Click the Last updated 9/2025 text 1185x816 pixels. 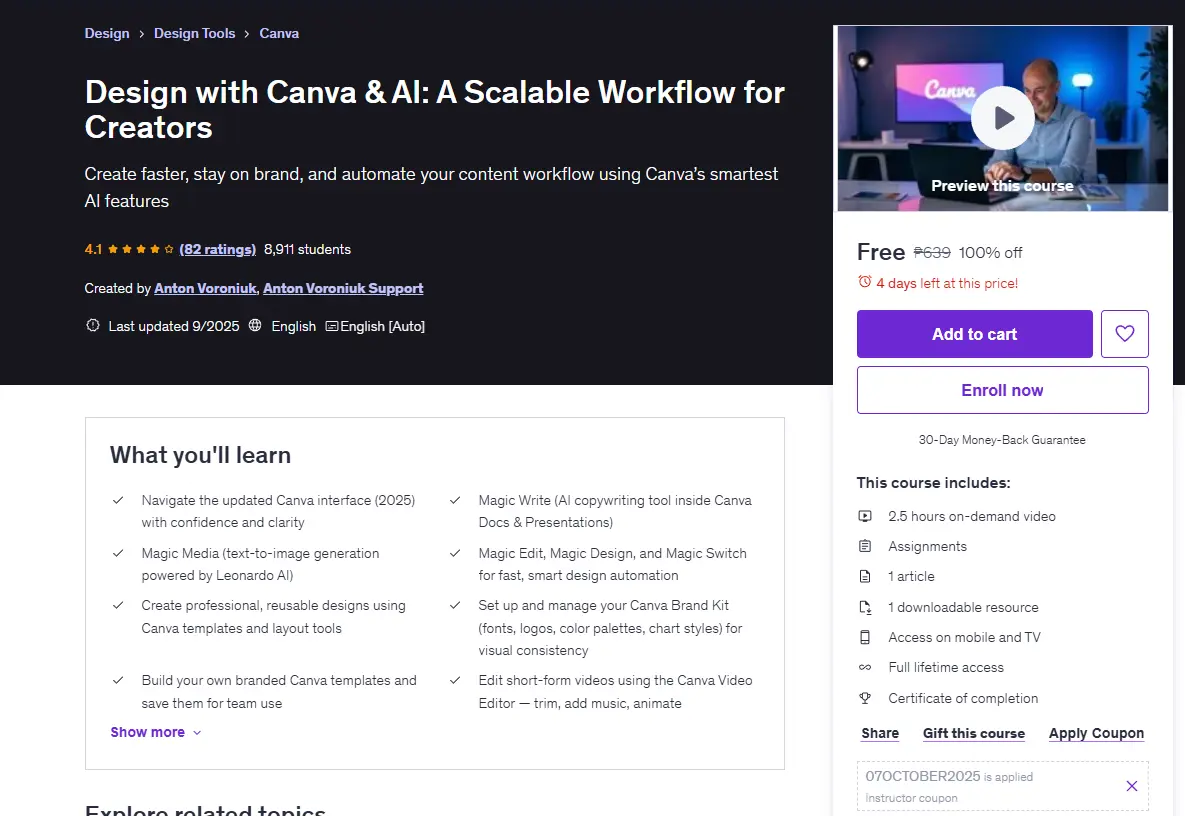(x=174, y=326)
